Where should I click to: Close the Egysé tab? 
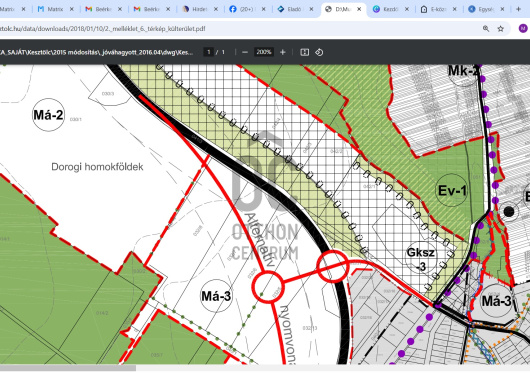pyautogui.click(x=503, y=9)
